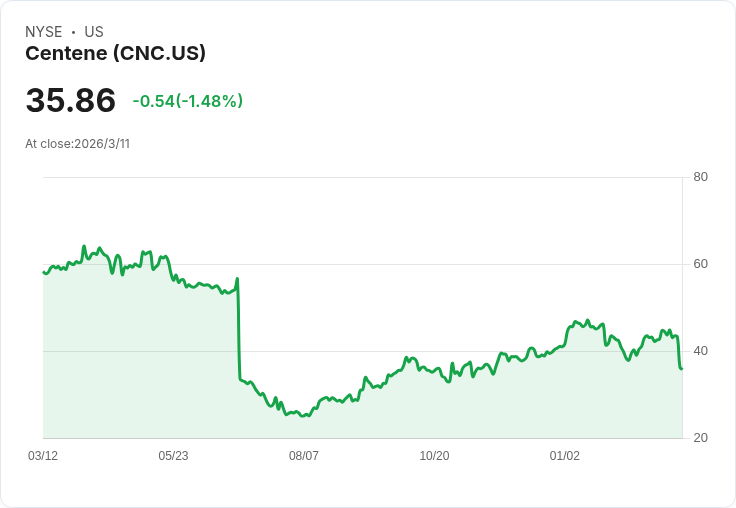Select the 03/12 date on x-axis
This screenshot has height=508, width=736.
pos(43,456)
